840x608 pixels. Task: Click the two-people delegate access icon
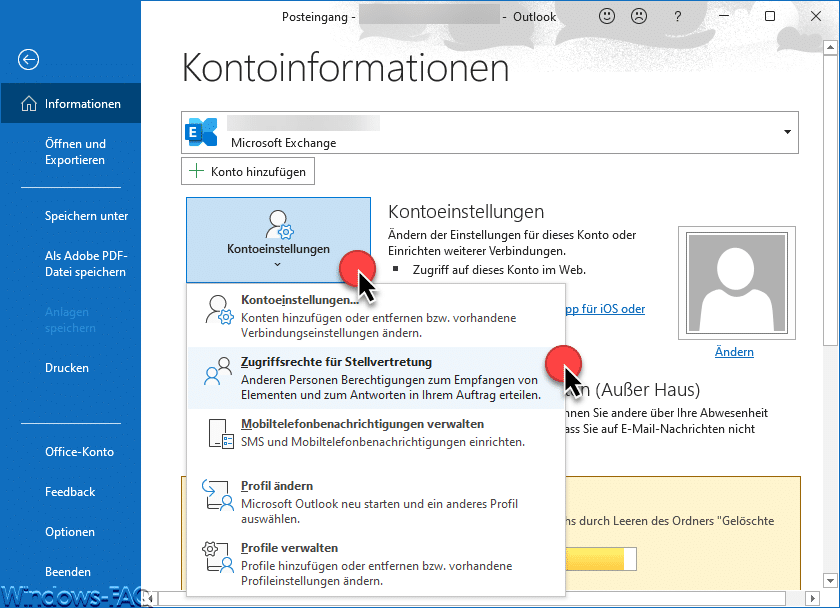pyautogui.click(x=218, y=371)
